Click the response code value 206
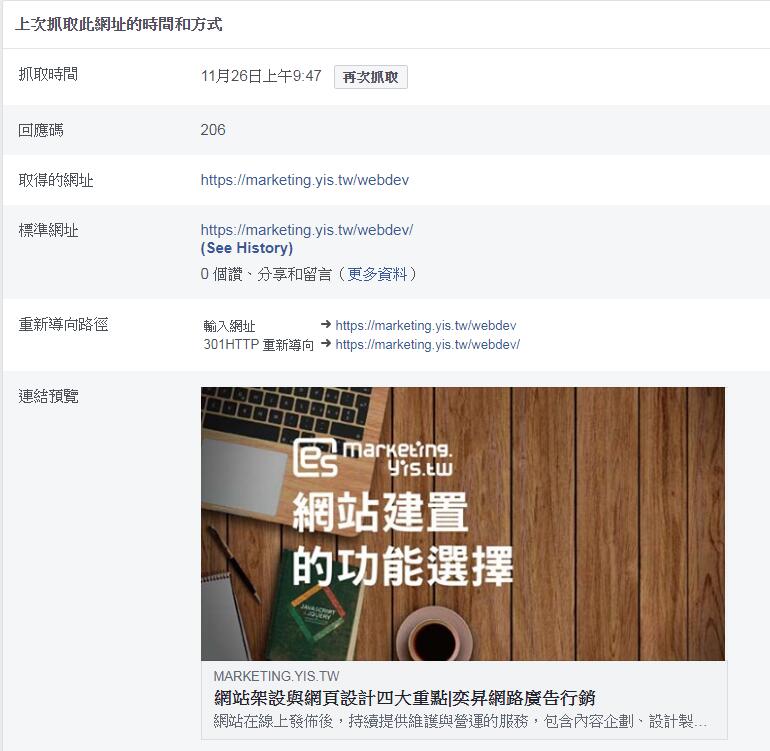Viewport: 770px width, 751px height. (213, 130)
